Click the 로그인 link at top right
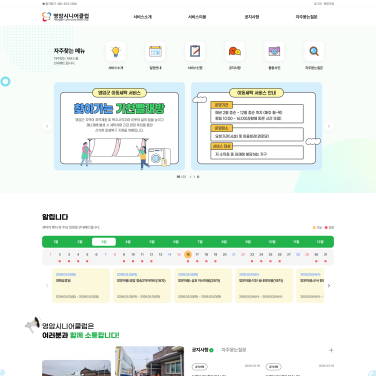The height and width of the screenshot is (376, 376). pyautogui.click(x=318, y=4)
